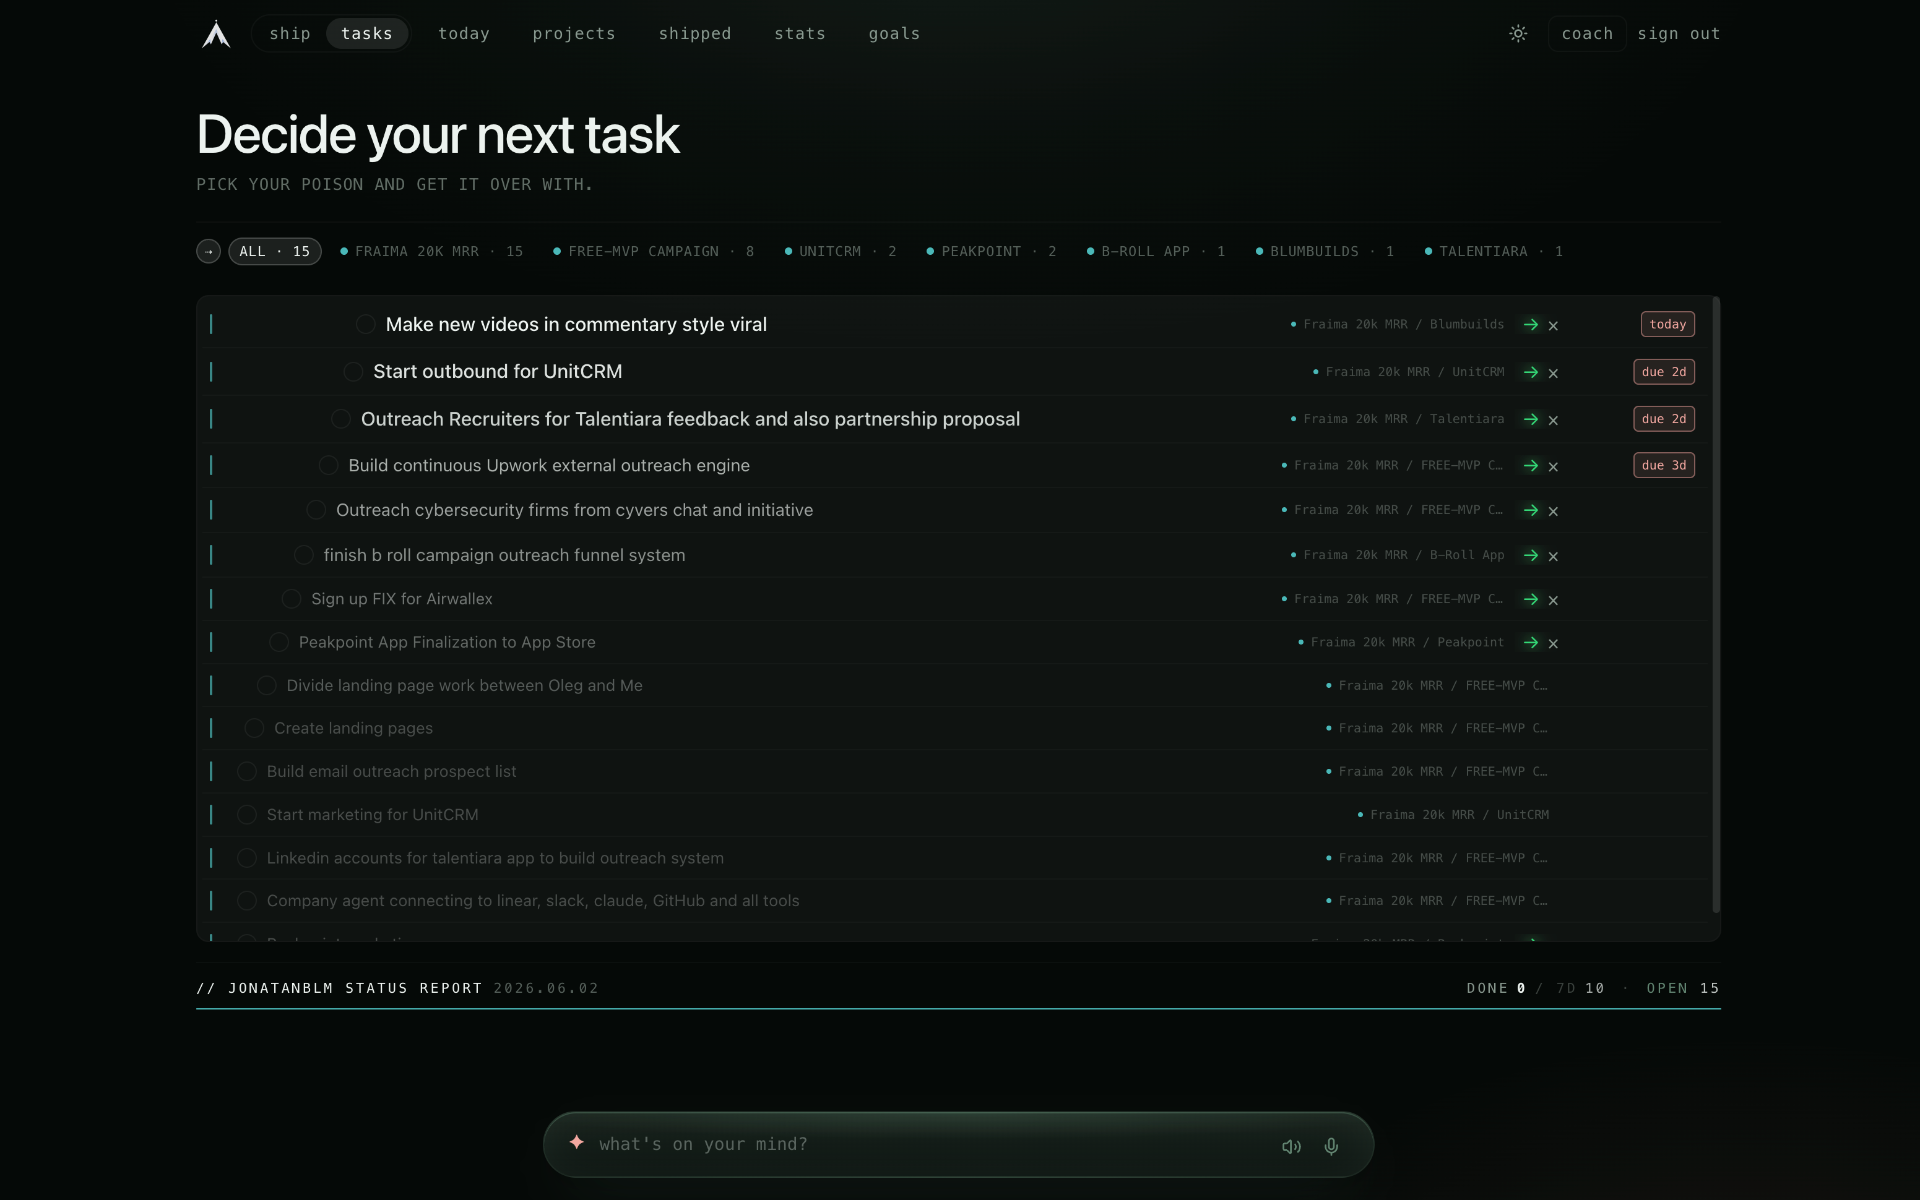Click green arrow on Start outbound for UnitCRM

tap(1530, 372)
